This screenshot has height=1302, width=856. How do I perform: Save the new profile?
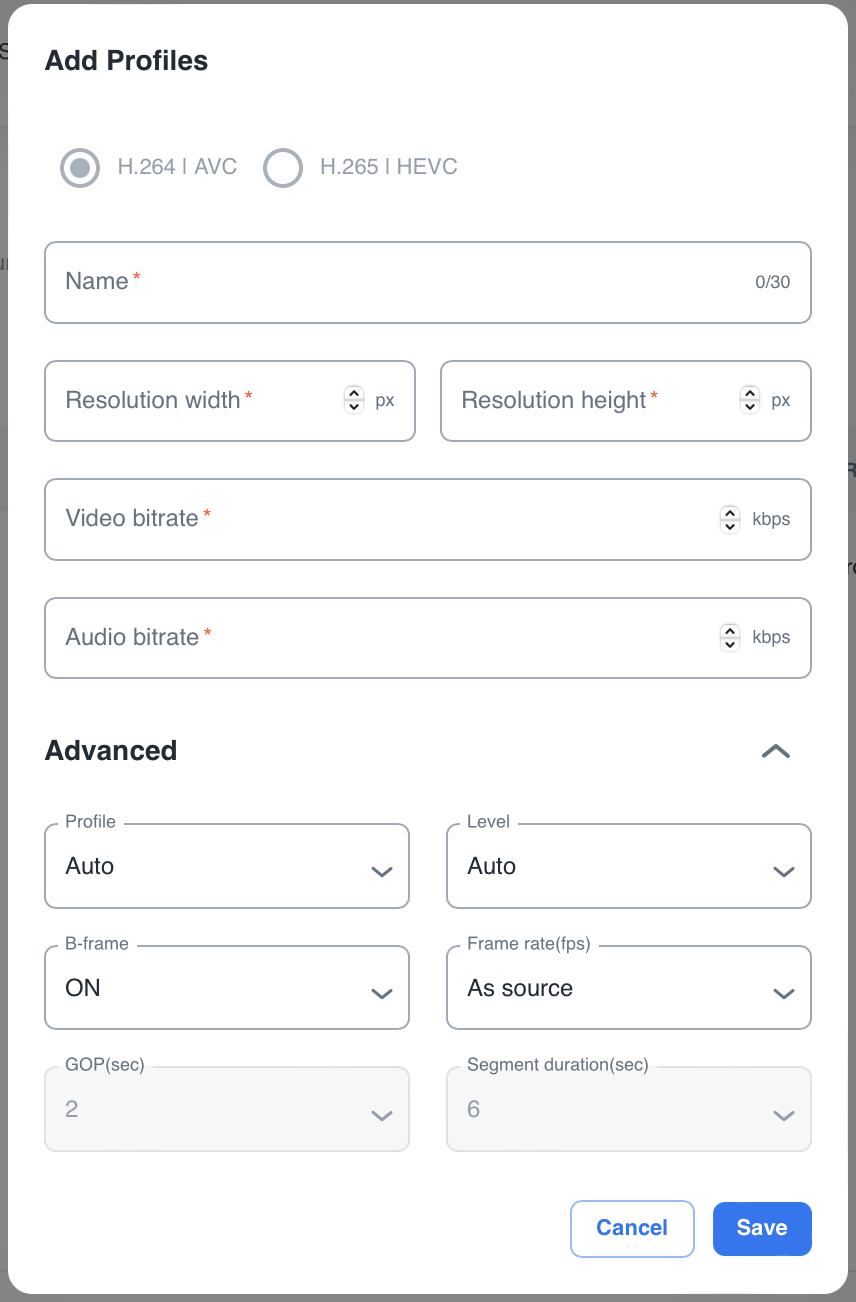[x=761, y=1228]
